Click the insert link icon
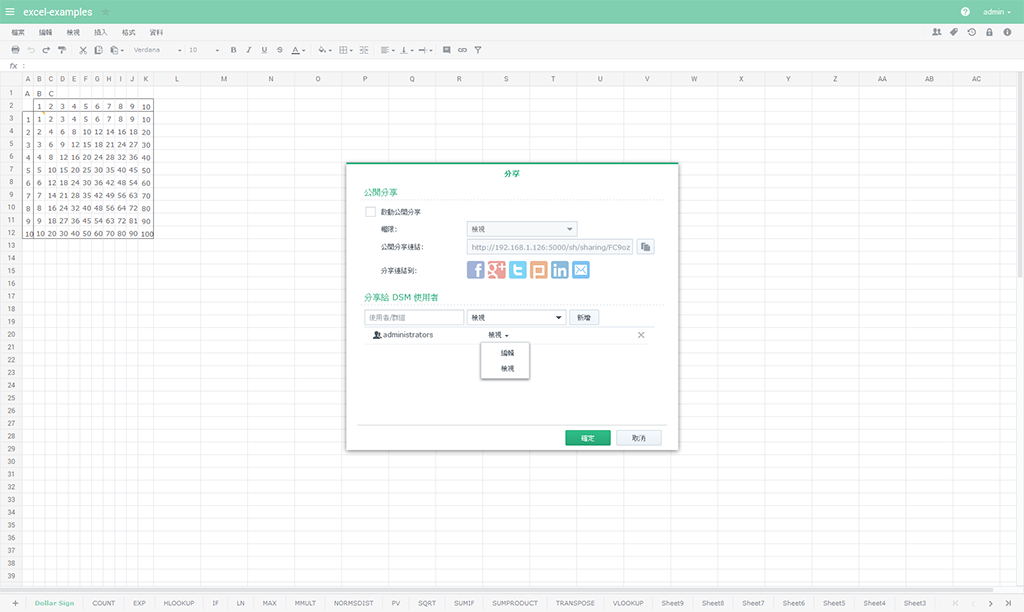This screenshot has height=612, width=1024. 462,50
